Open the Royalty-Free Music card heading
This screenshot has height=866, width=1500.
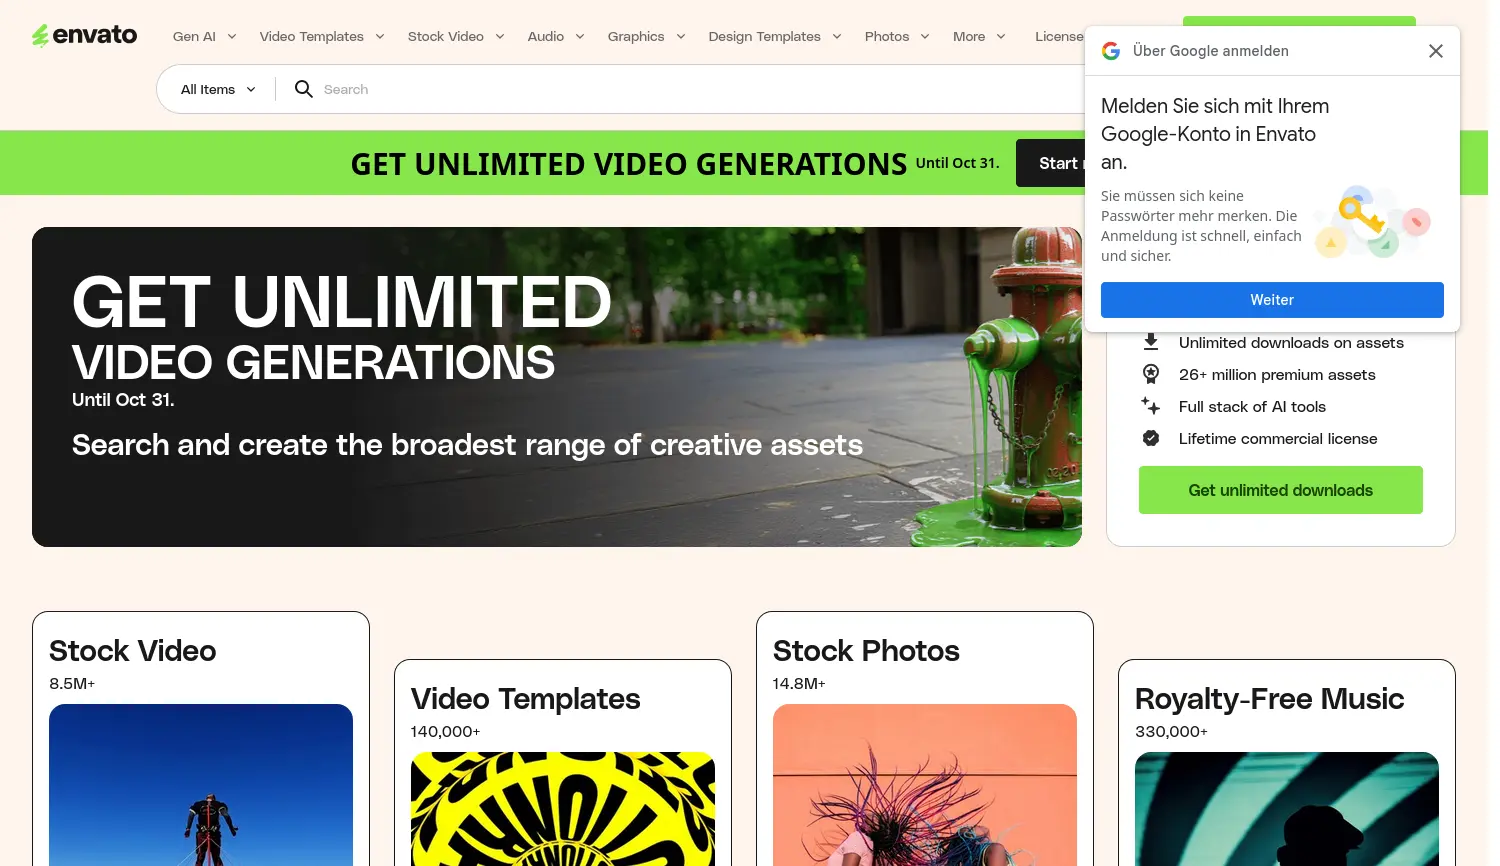(1269, 699)
